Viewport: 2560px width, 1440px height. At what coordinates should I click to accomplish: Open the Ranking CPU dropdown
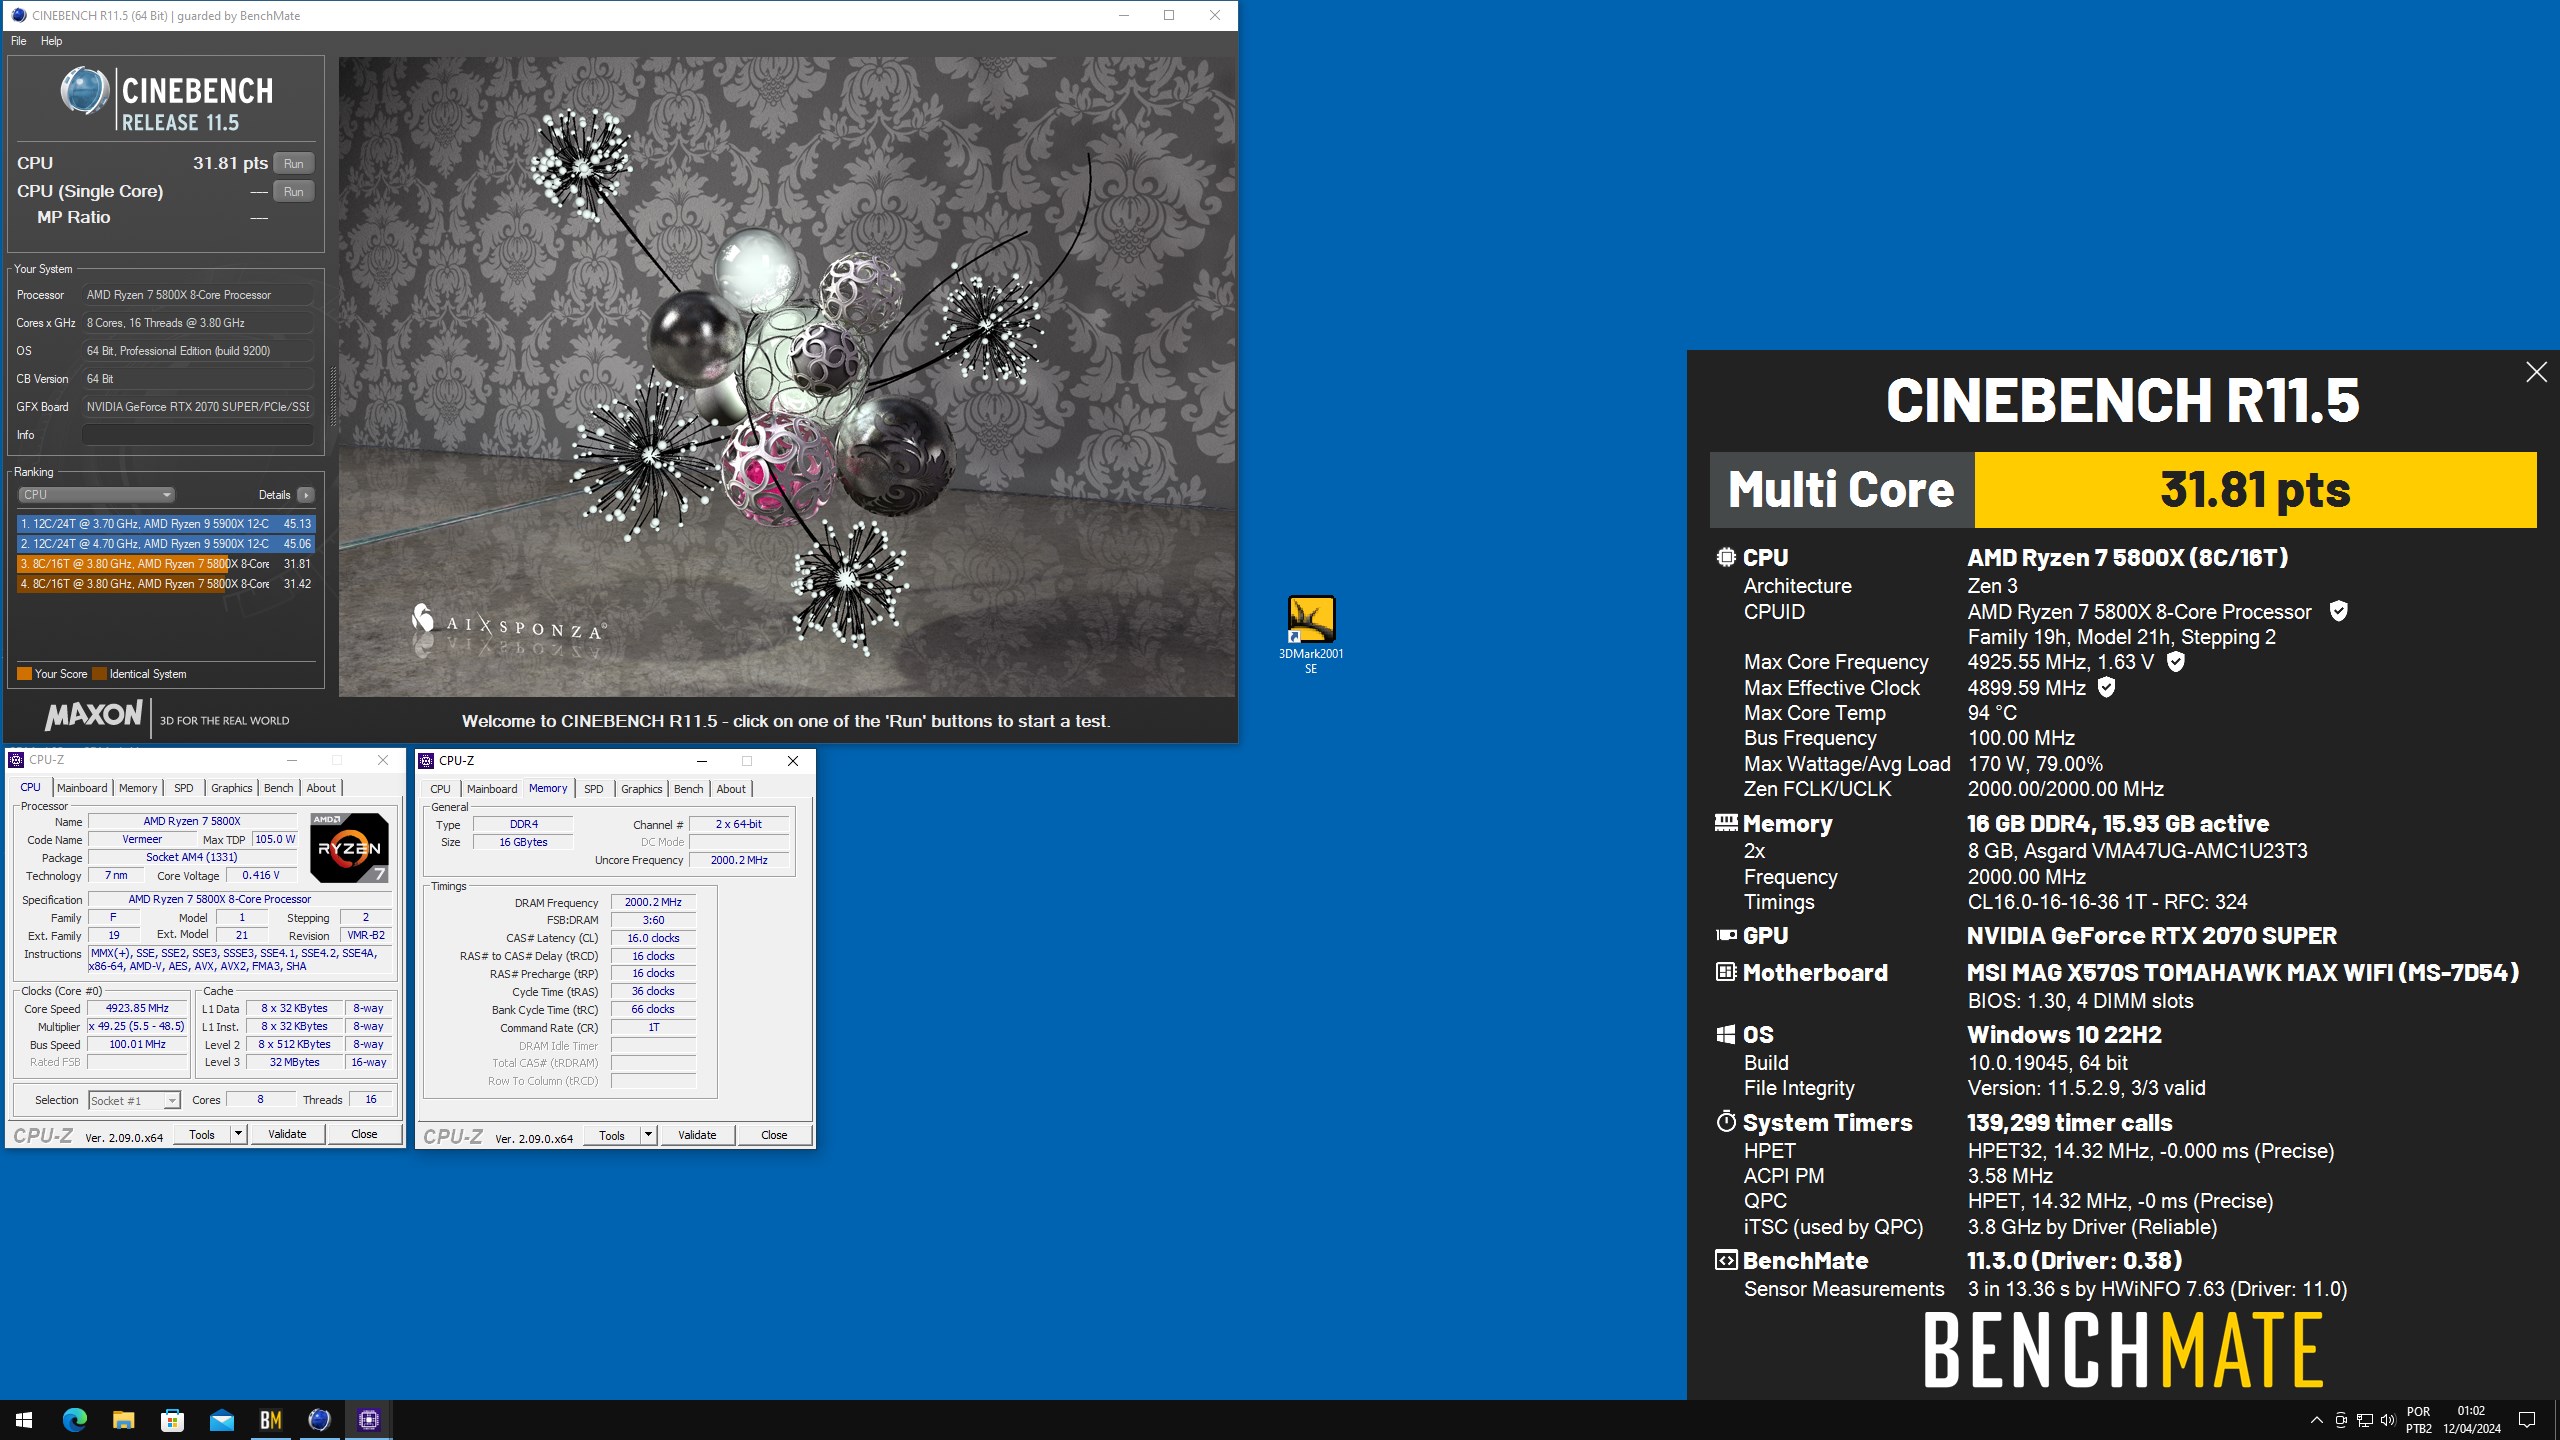coord(97,495)
